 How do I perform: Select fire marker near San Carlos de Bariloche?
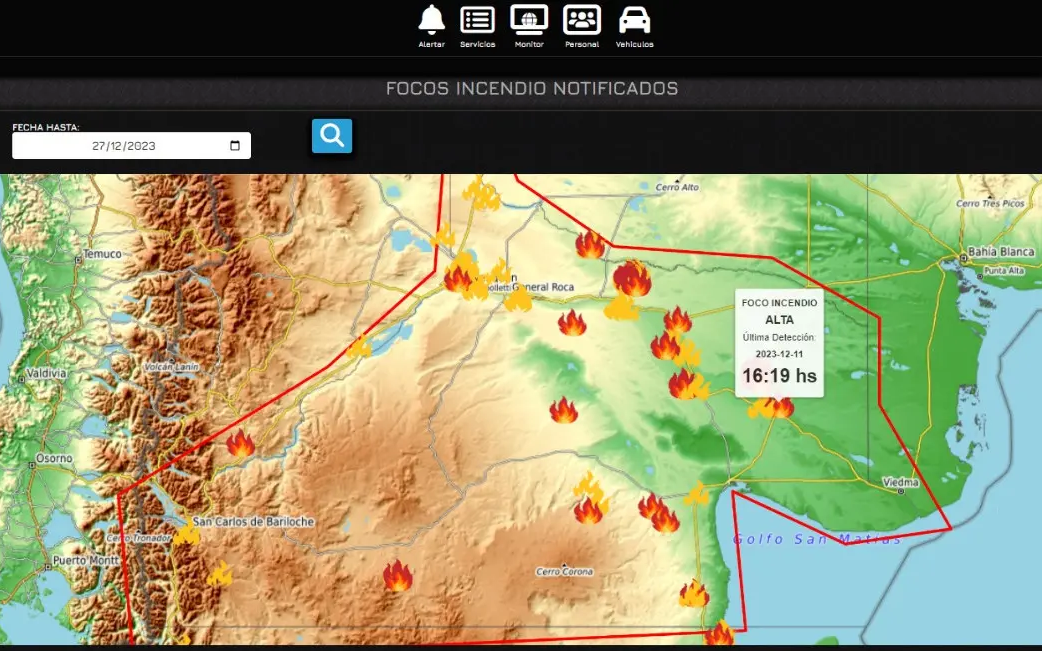pyautogui.click(x=186, y=533)
